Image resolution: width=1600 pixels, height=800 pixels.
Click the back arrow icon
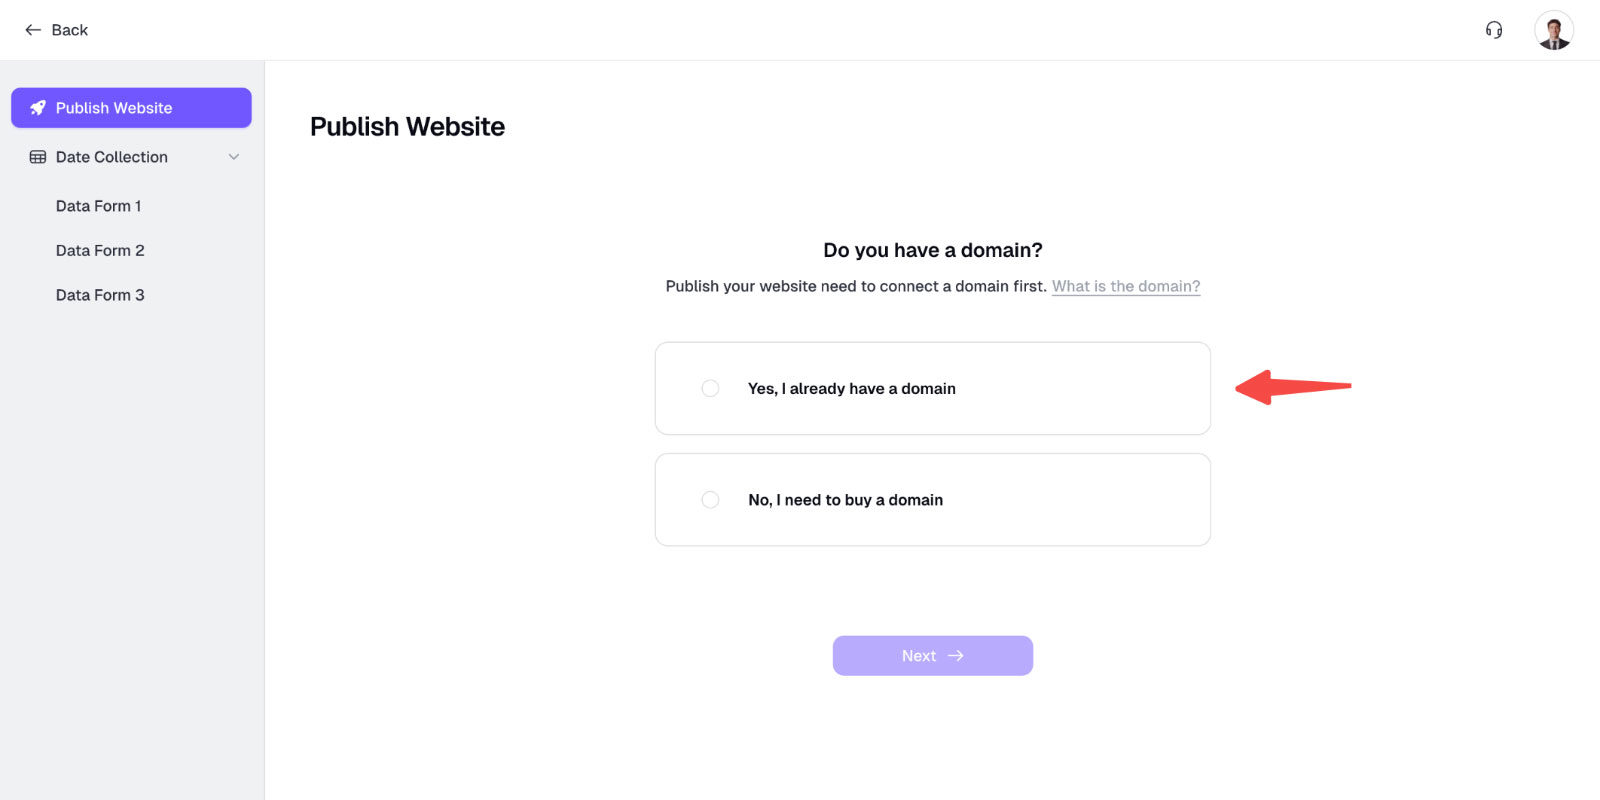click(33, 30)
